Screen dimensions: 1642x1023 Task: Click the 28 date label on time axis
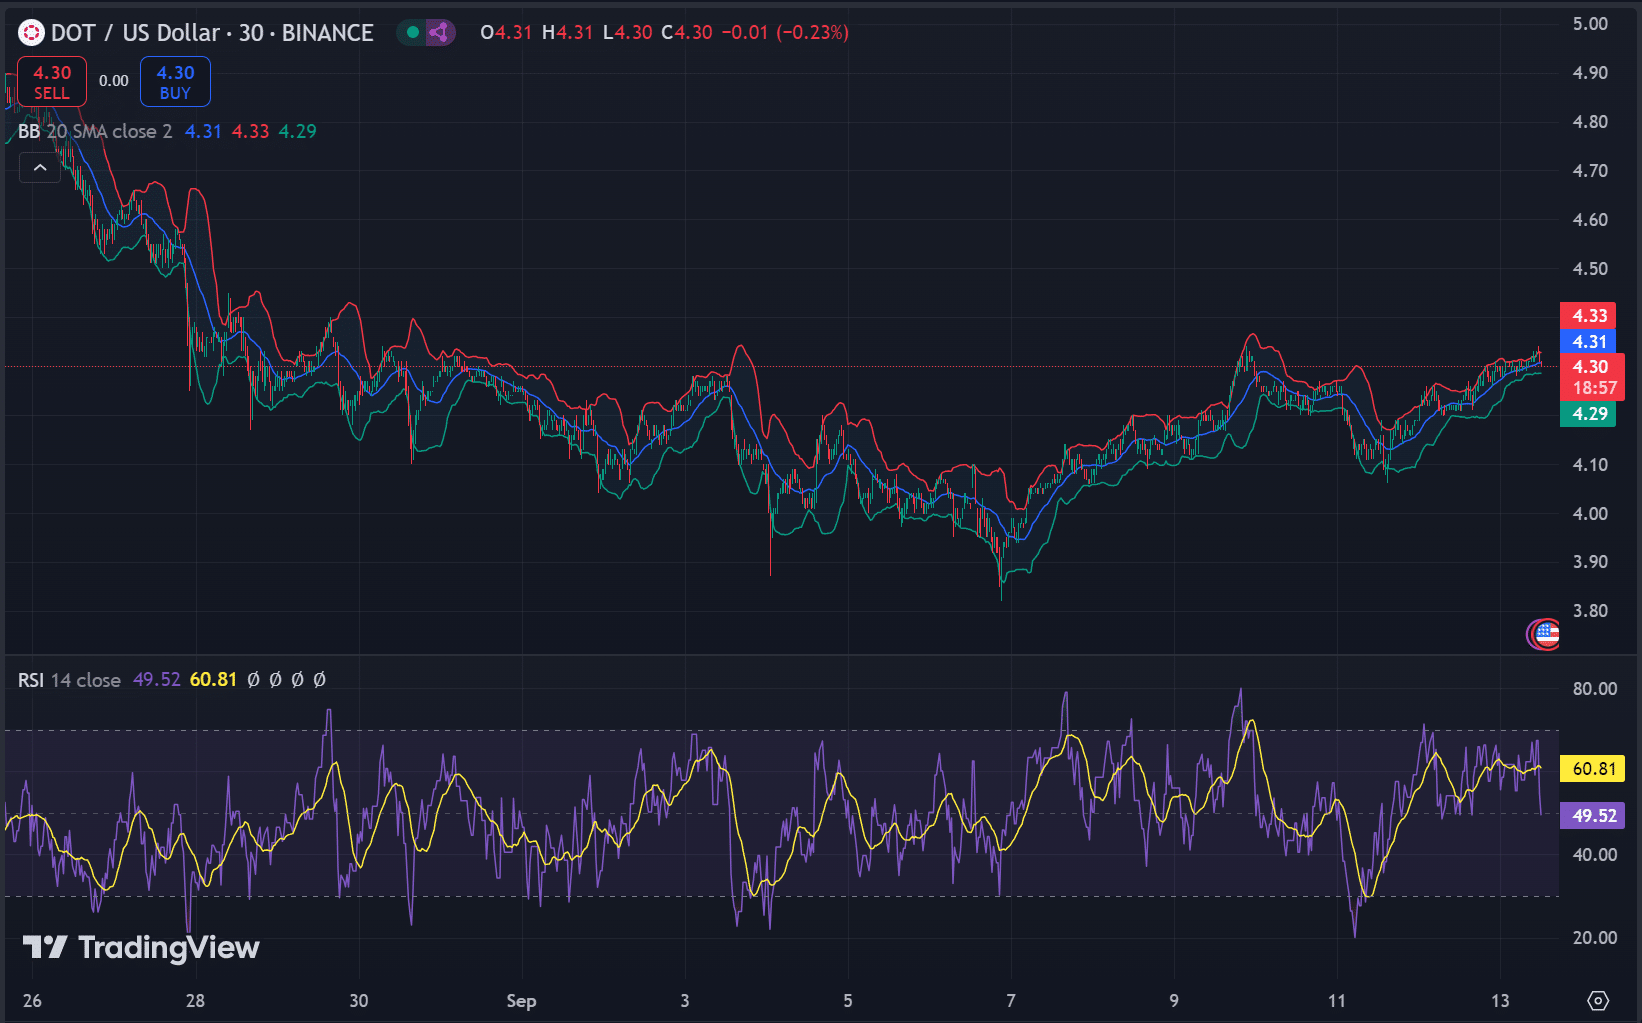pyautogui.click(x=195, y=1001)
